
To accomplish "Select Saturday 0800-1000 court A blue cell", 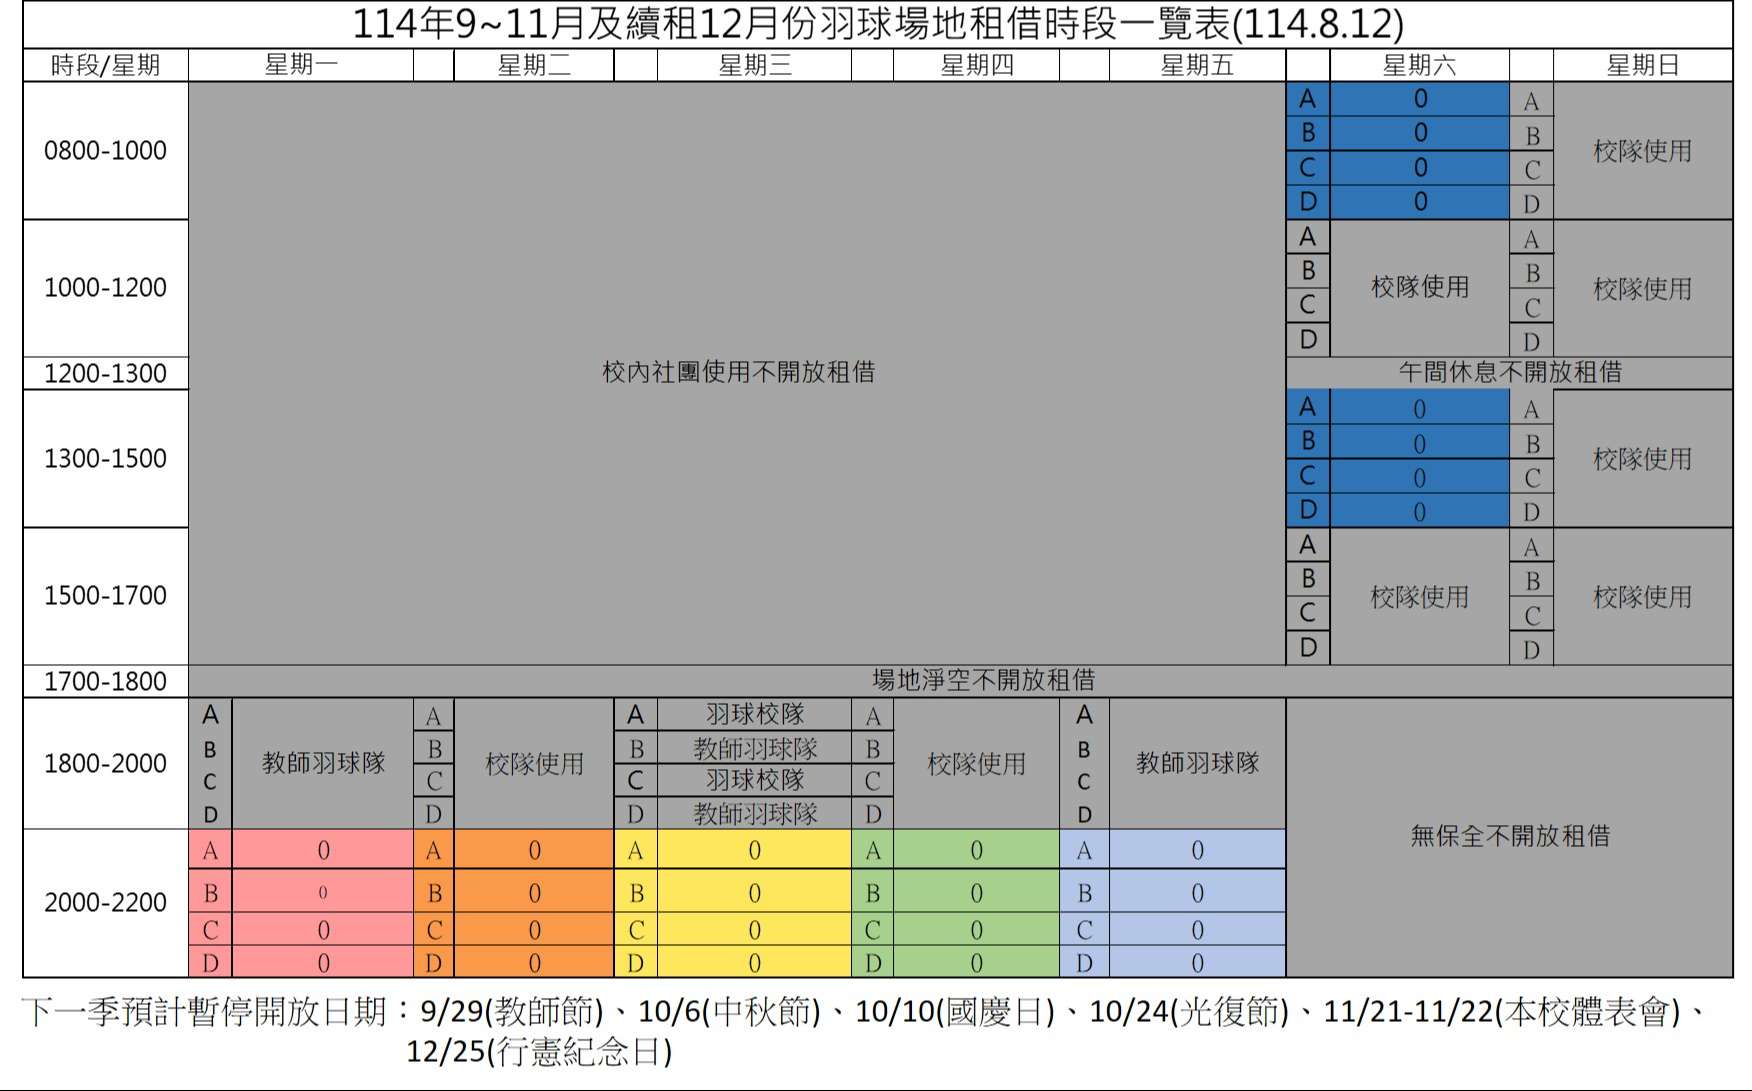I will 1420,99.
